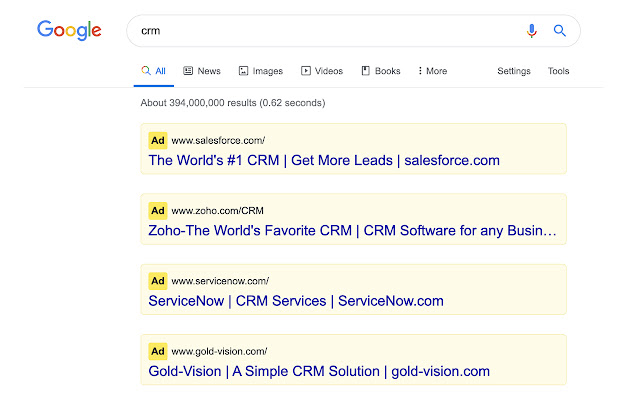Click the About 394,000,000 results text
The image size is (640, 400).
233,103
